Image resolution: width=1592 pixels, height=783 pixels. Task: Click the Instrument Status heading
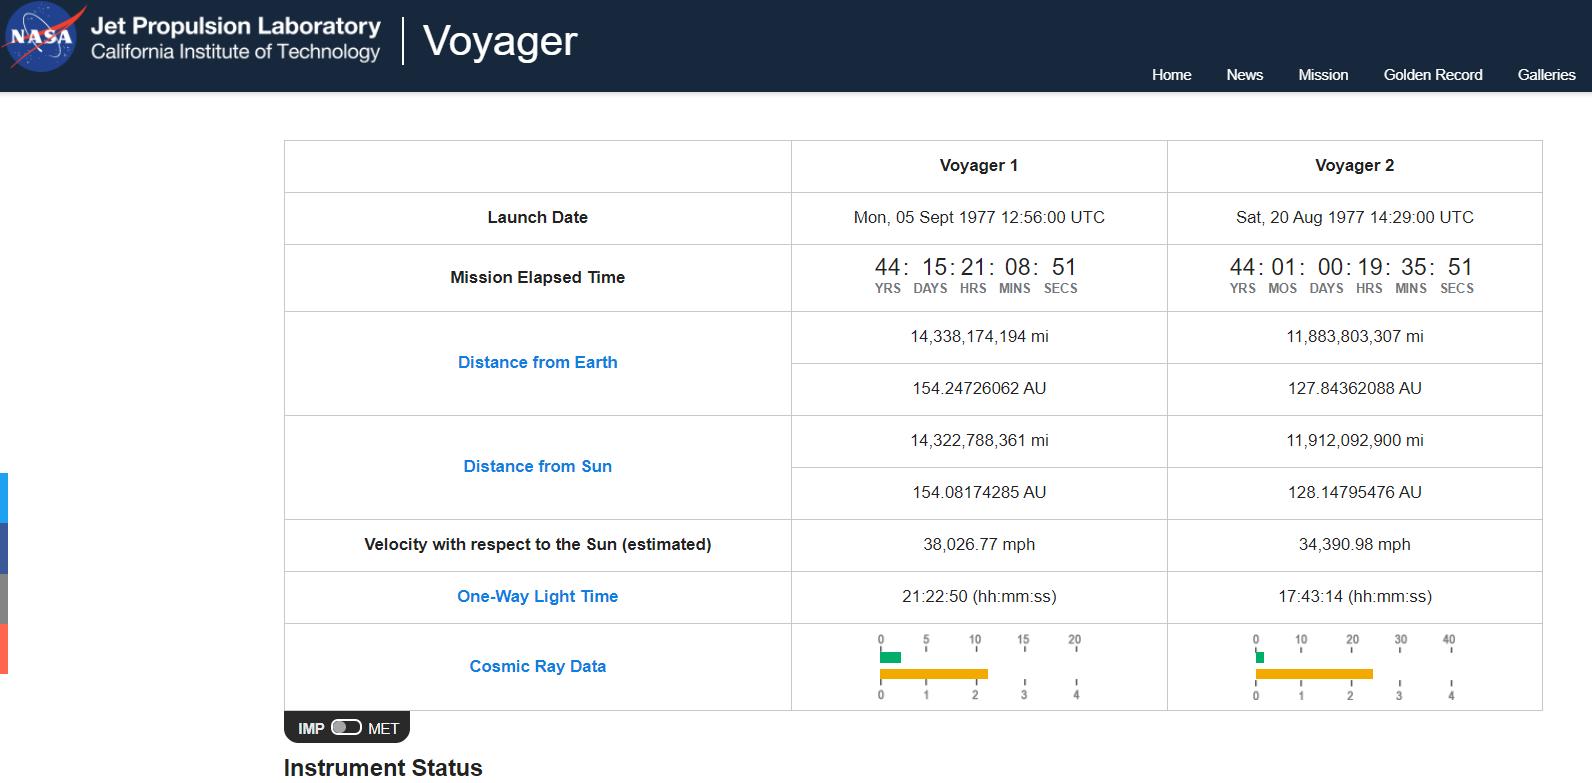pos(383,768)
